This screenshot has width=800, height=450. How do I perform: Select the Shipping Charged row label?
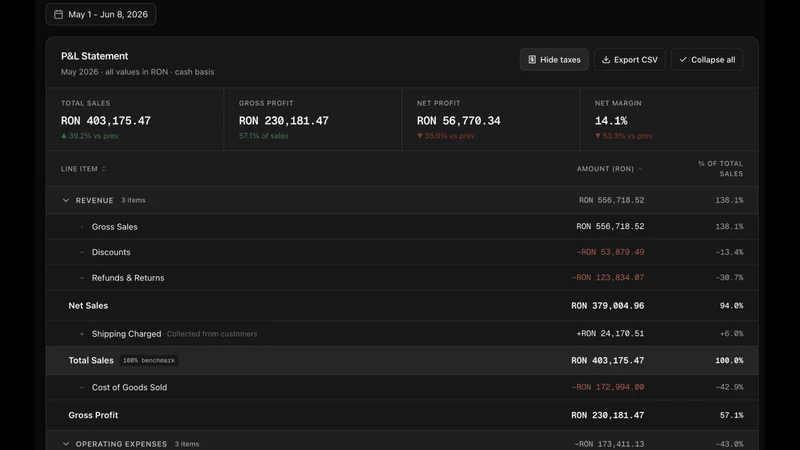(x=127, y=334)
